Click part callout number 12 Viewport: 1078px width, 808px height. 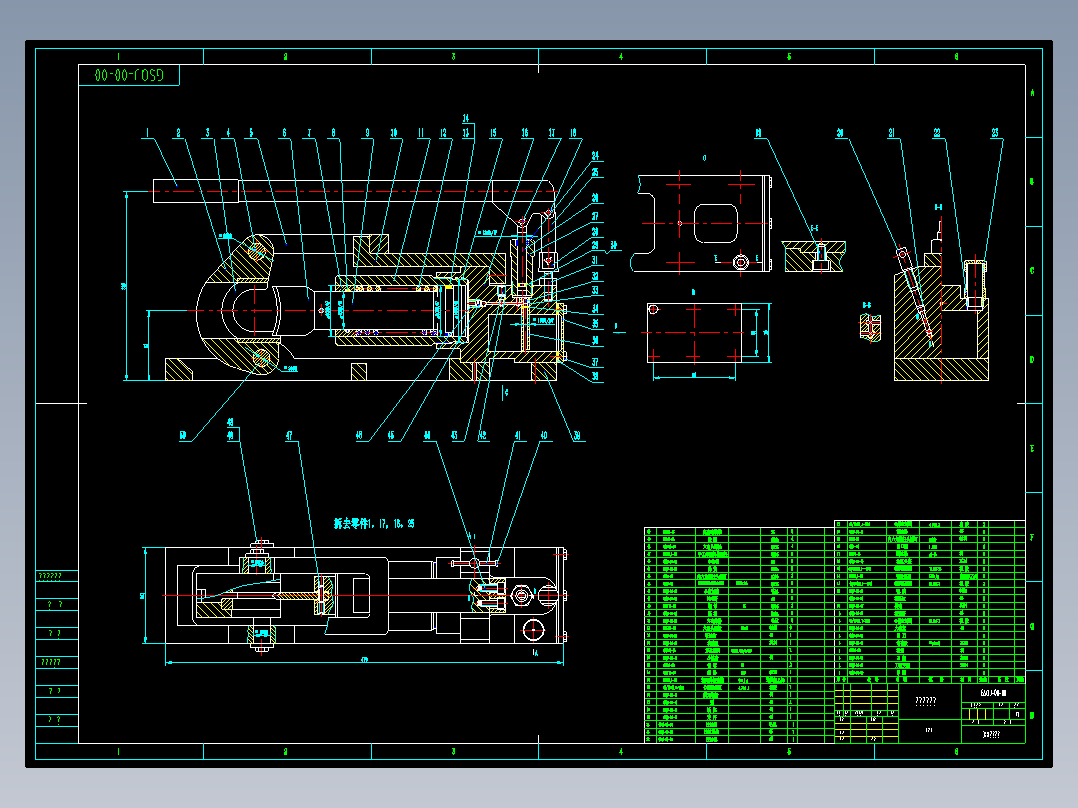pos(443,133)
